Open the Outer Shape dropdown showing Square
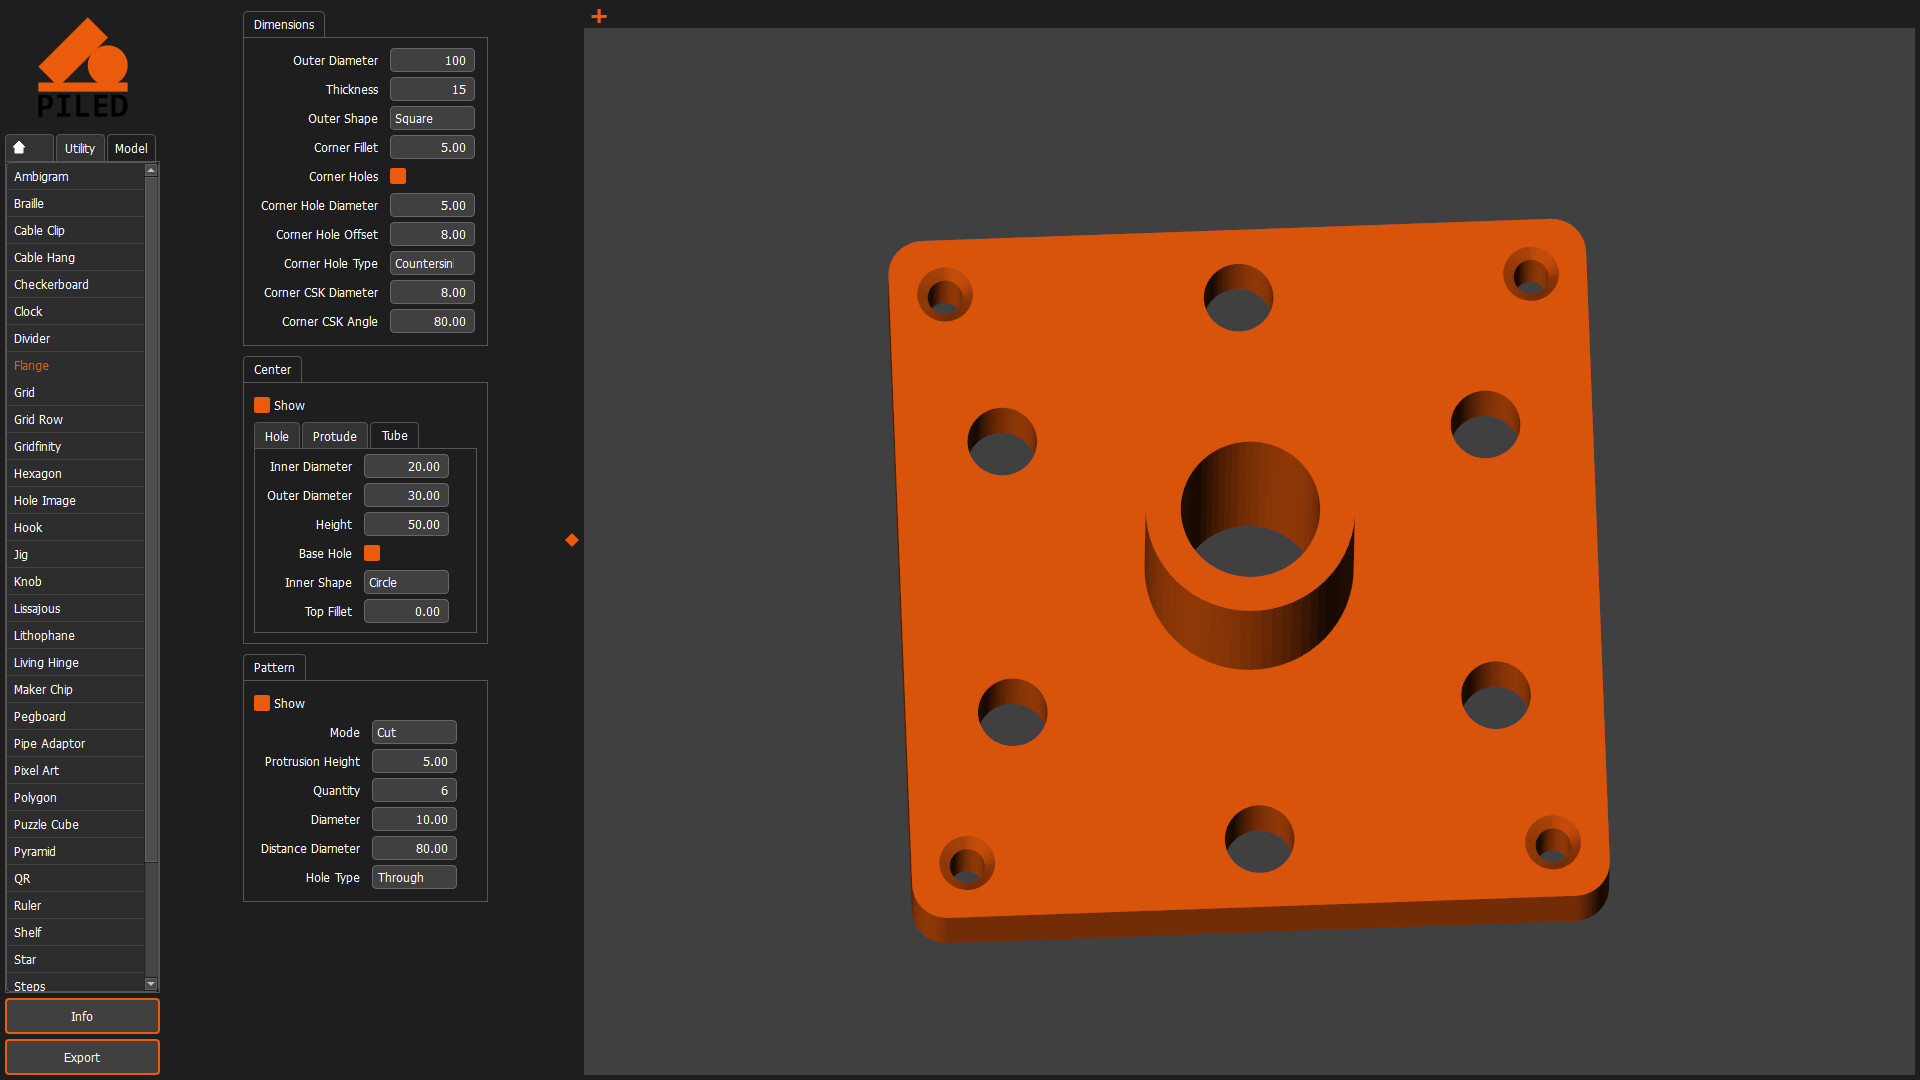This screenshot has width=1920, height=1080. point(432,118)
